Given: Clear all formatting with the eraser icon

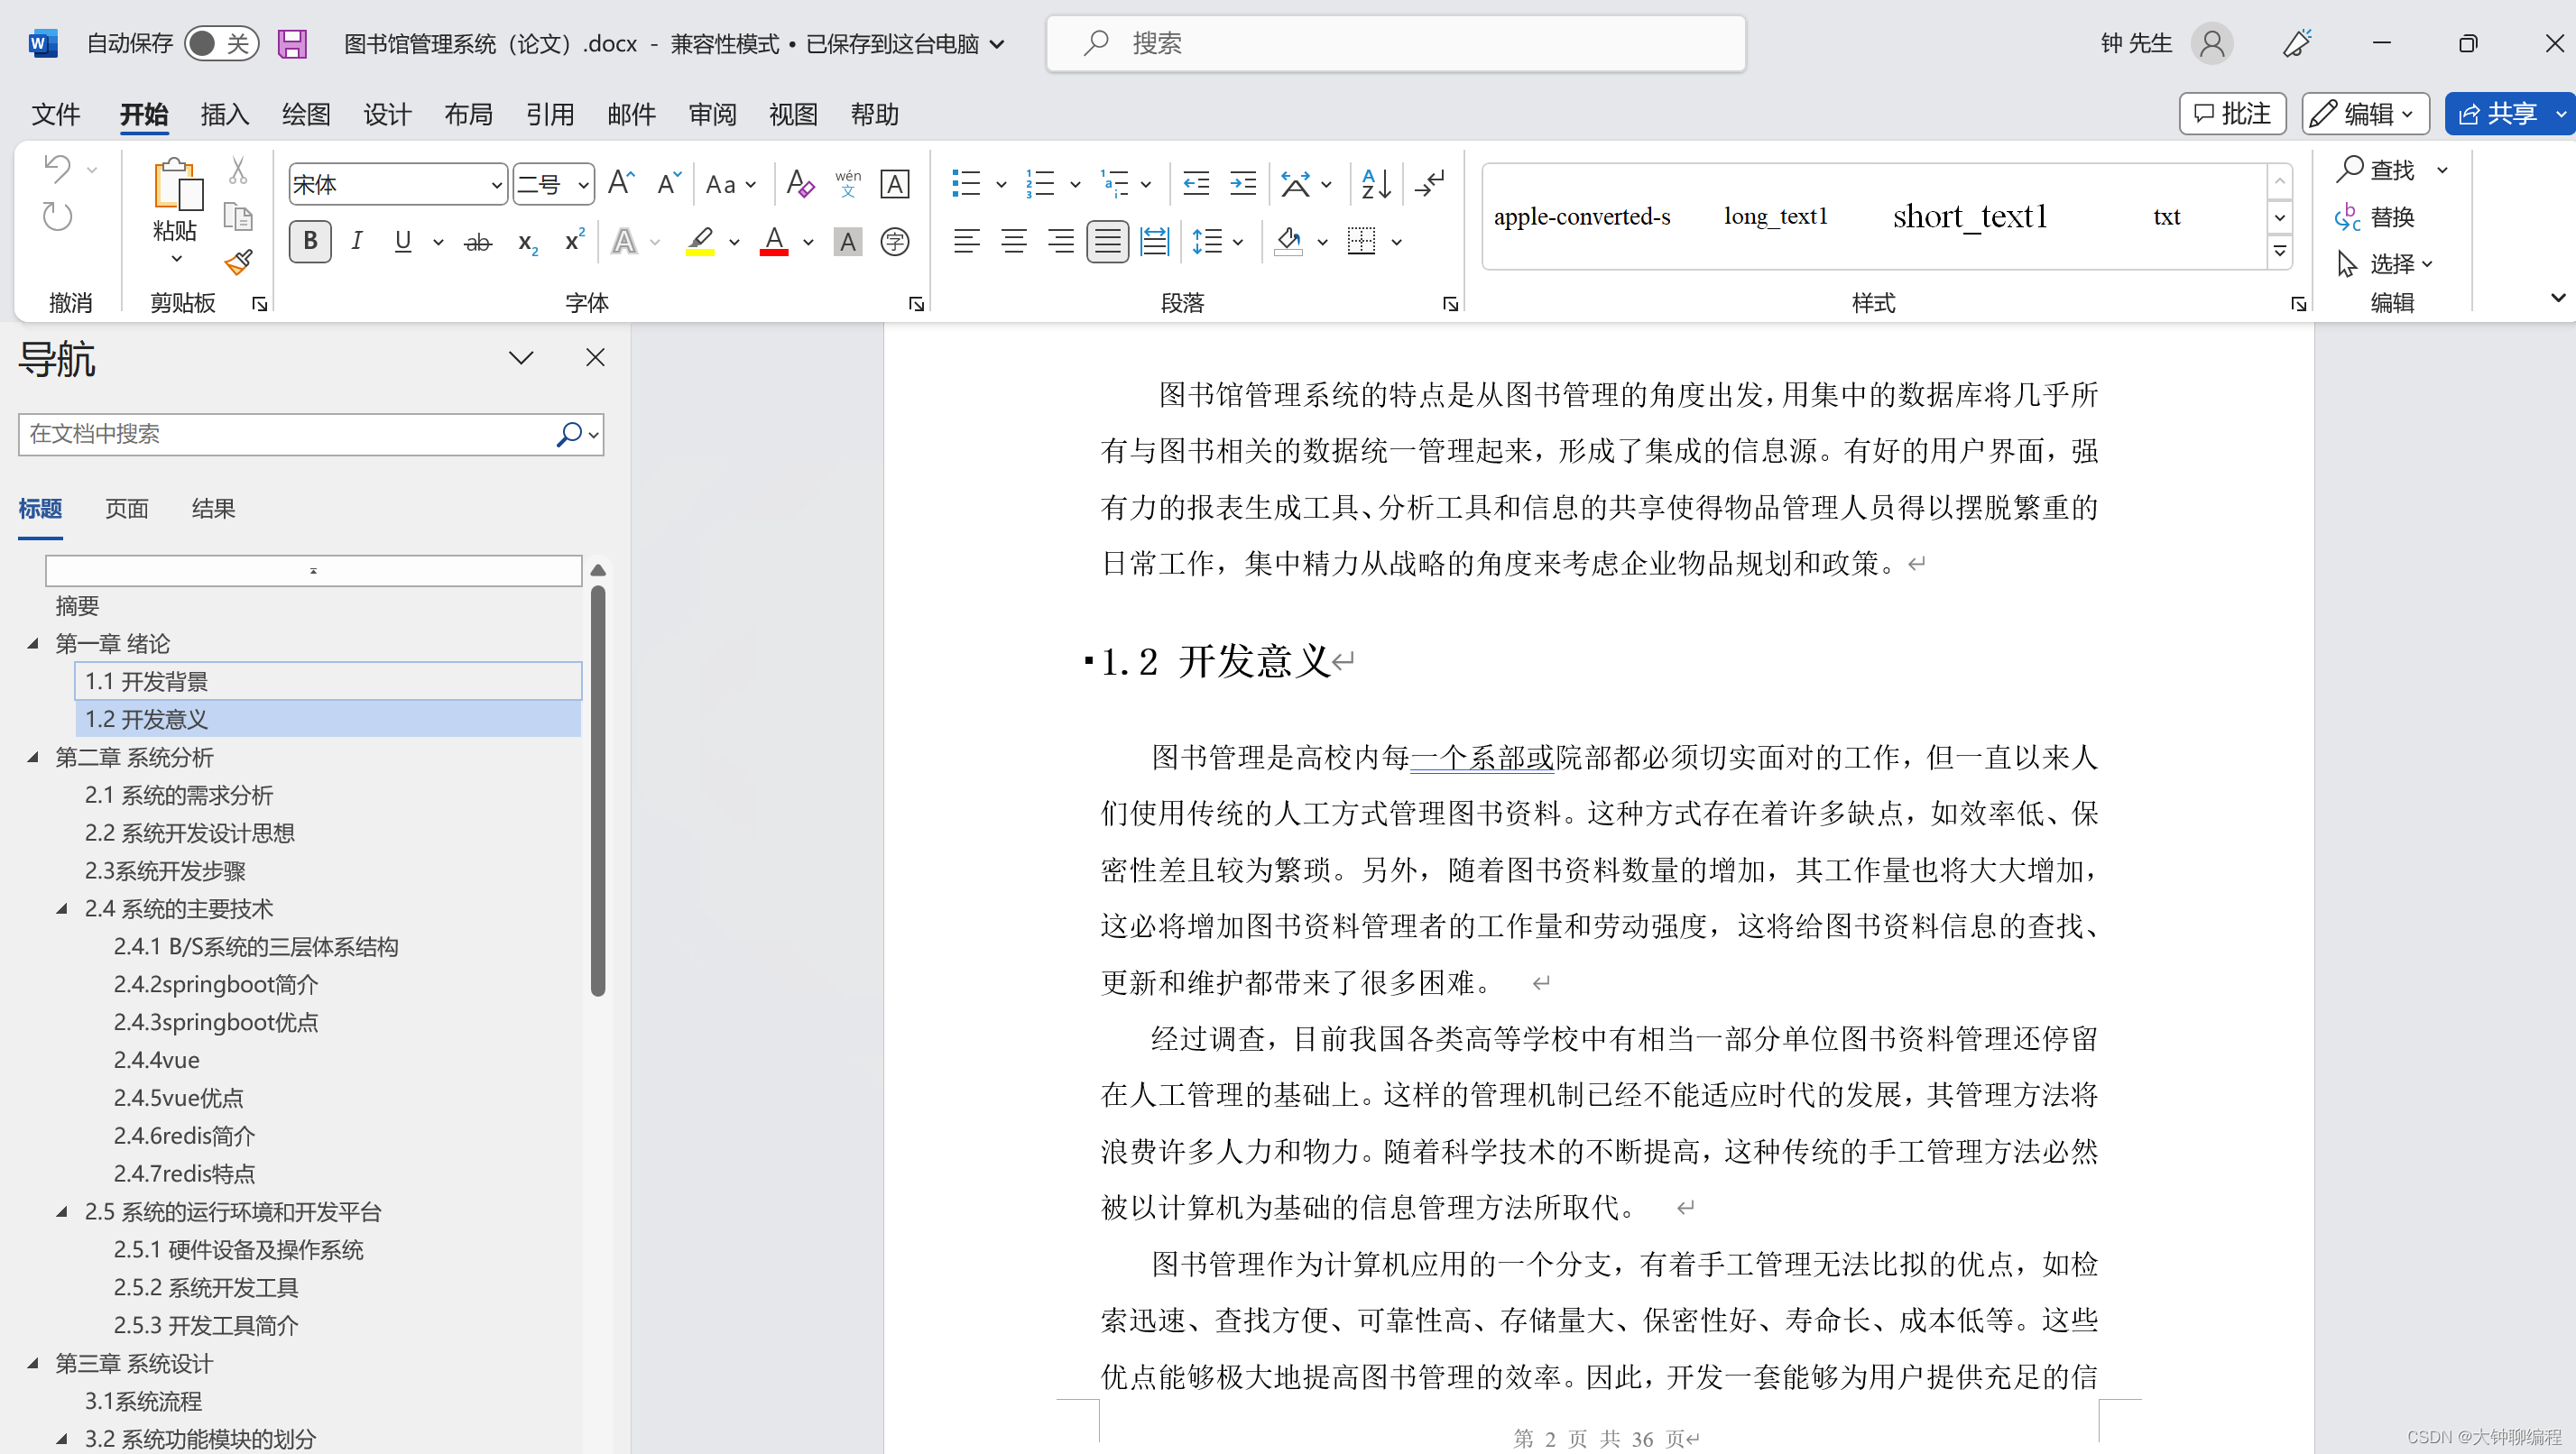Looking at the screenshot, I should (800, 183).
